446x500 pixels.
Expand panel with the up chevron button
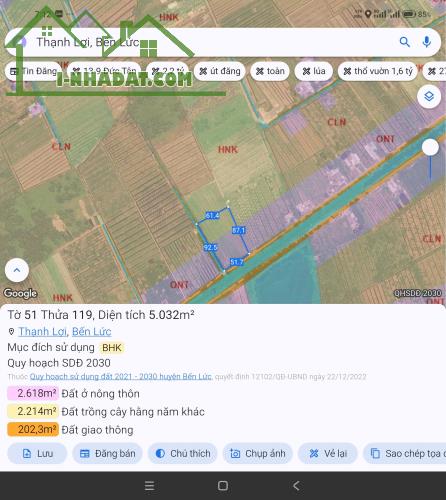click(x=17, y=270)
